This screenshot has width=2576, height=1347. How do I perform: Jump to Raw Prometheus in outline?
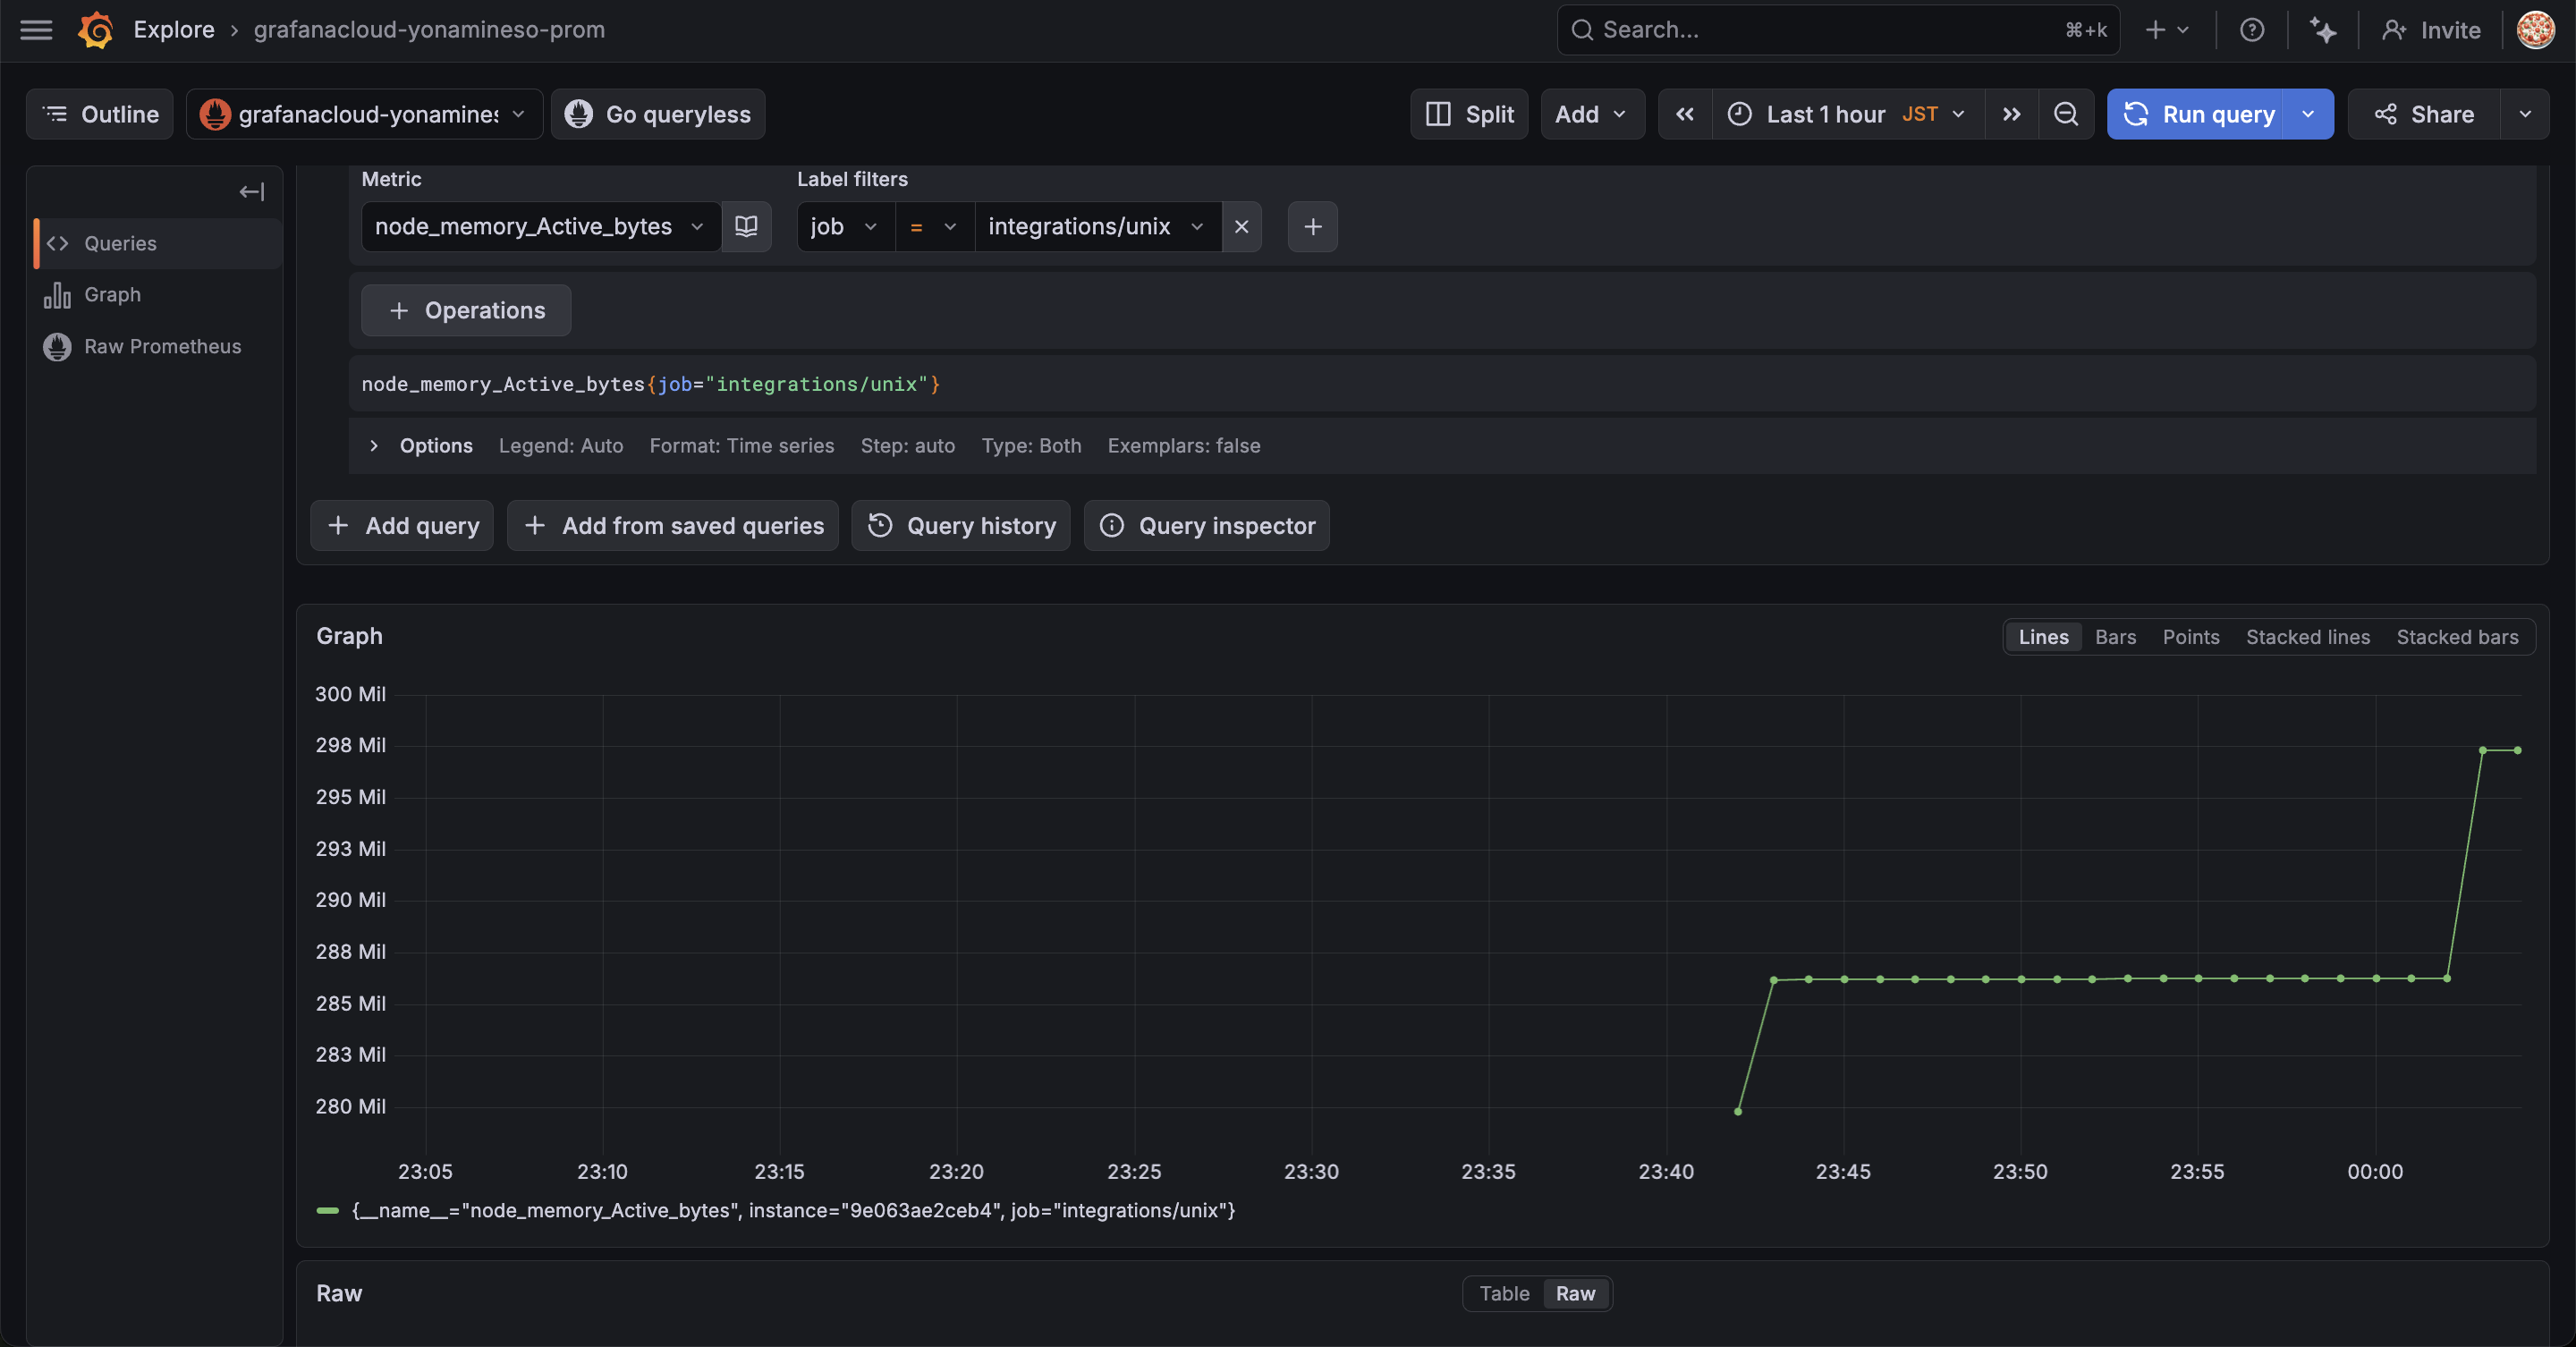coord(162,346)
